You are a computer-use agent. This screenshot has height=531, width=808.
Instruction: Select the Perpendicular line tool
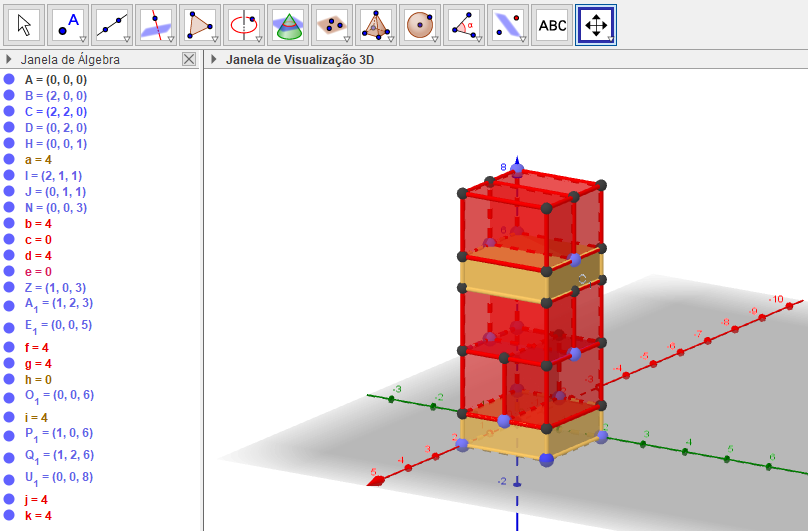coord(156,25)
